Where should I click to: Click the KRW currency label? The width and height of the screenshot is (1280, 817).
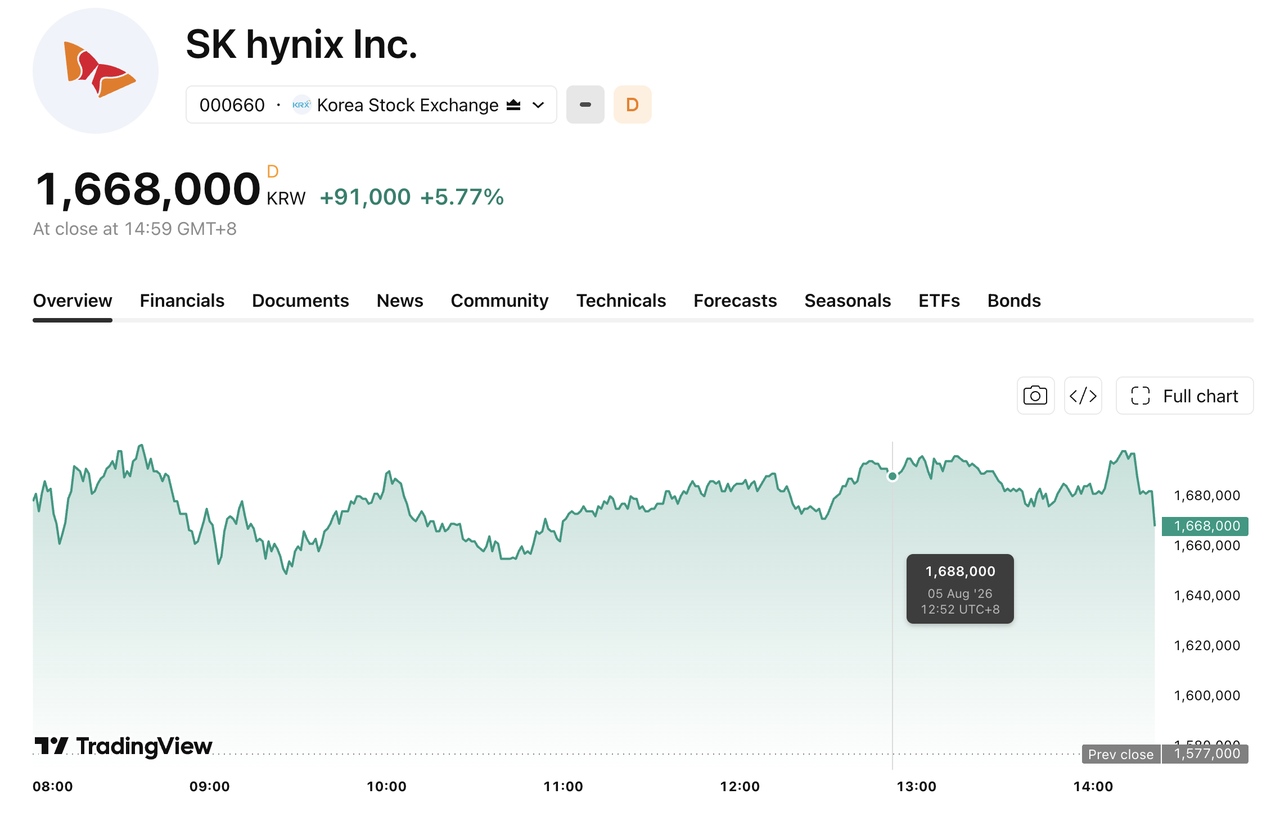pyautogui.click(x=286, y=198)
